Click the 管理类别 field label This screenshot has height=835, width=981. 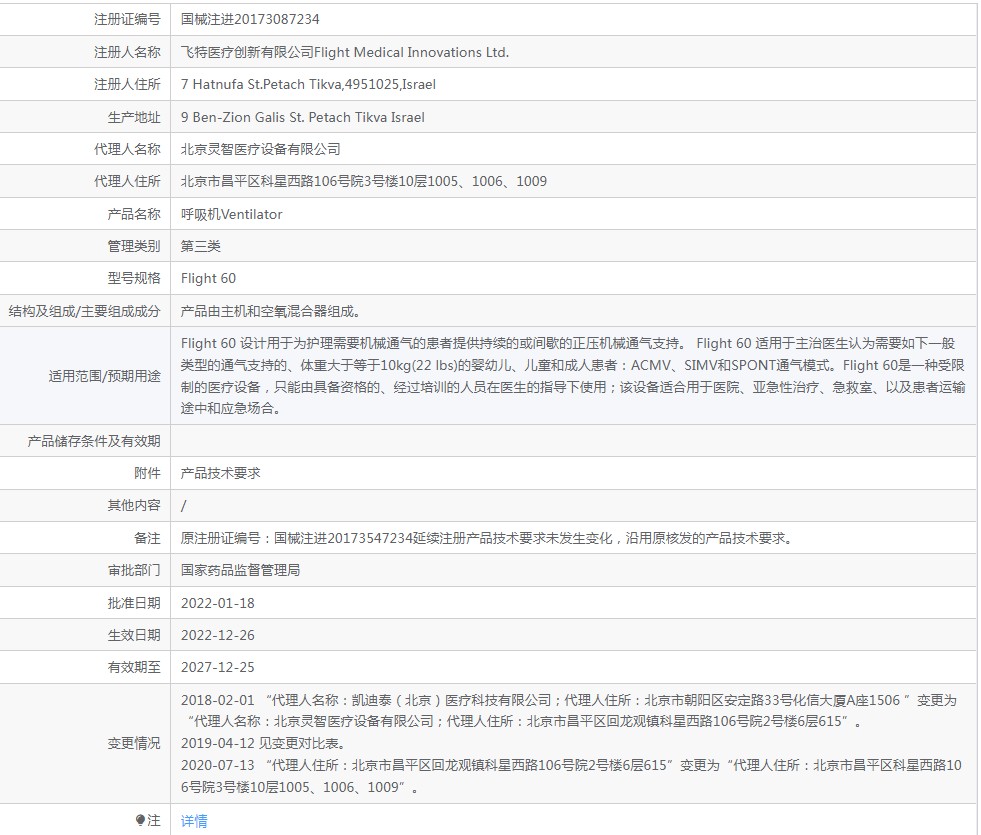pyautogui.click(x=134, y=246)
